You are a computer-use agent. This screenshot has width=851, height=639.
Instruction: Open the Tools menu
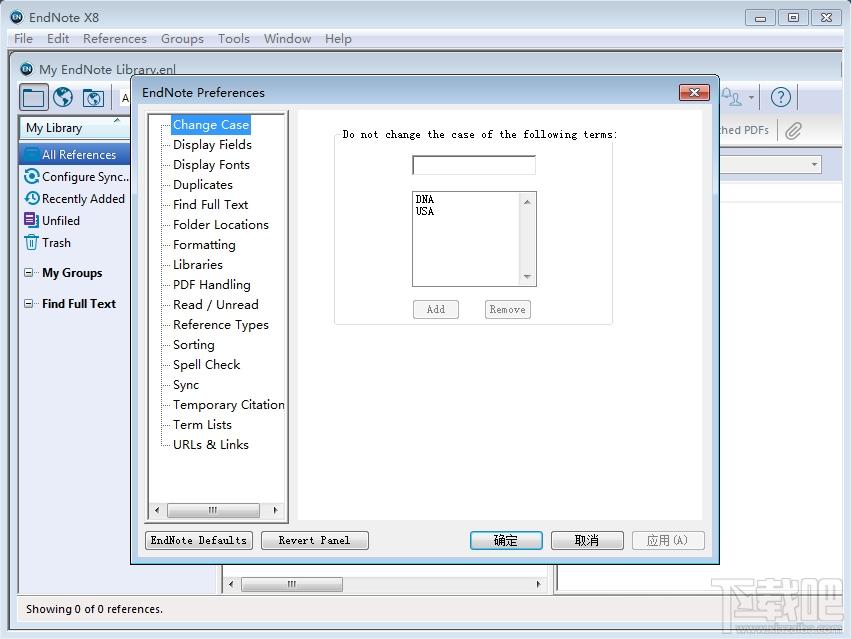click(234, 39)
